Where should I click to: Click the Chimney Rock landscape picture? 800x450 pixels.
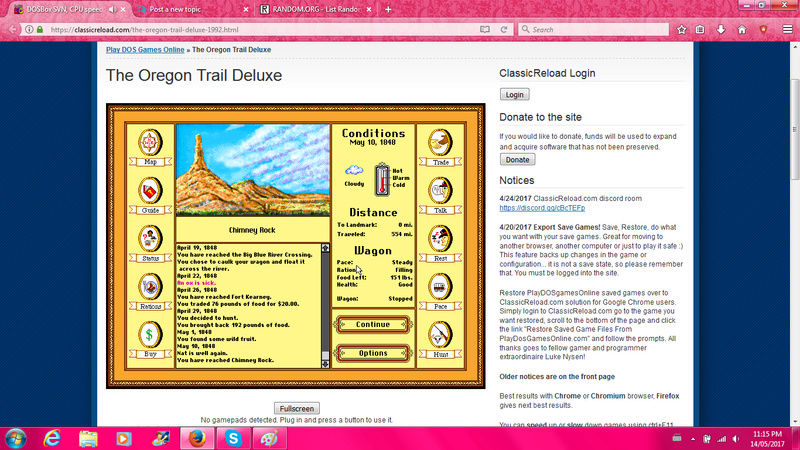(253, 170)
